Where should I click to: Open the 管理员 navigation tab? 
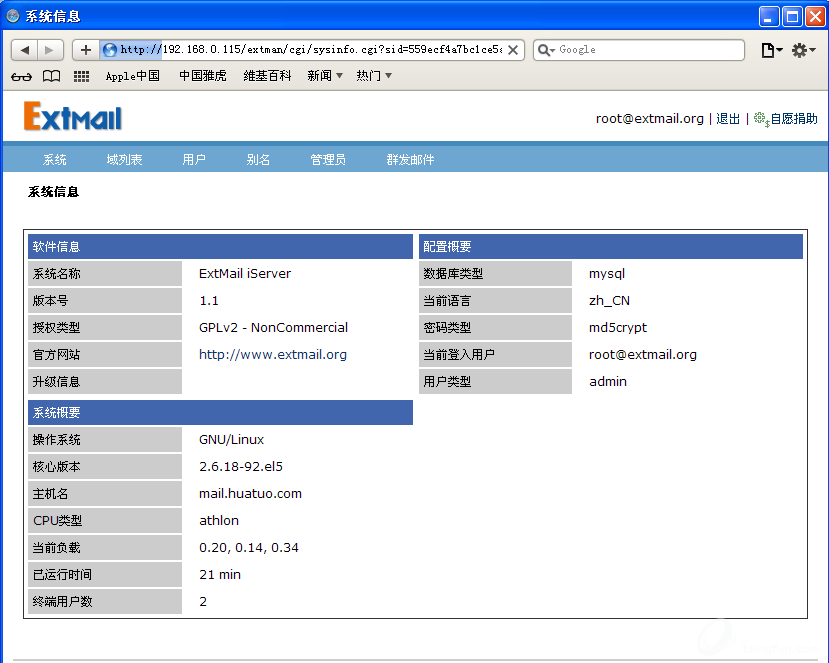coord(328,160)
